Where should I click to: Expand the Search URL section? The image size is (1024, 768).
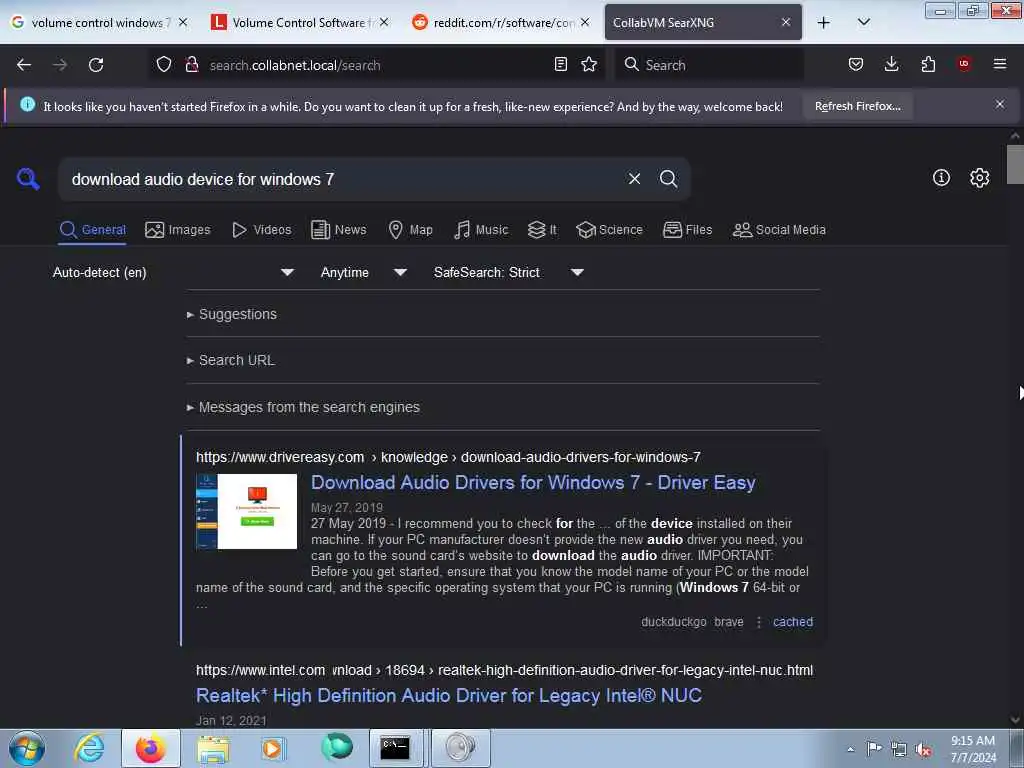pos(231,360)
